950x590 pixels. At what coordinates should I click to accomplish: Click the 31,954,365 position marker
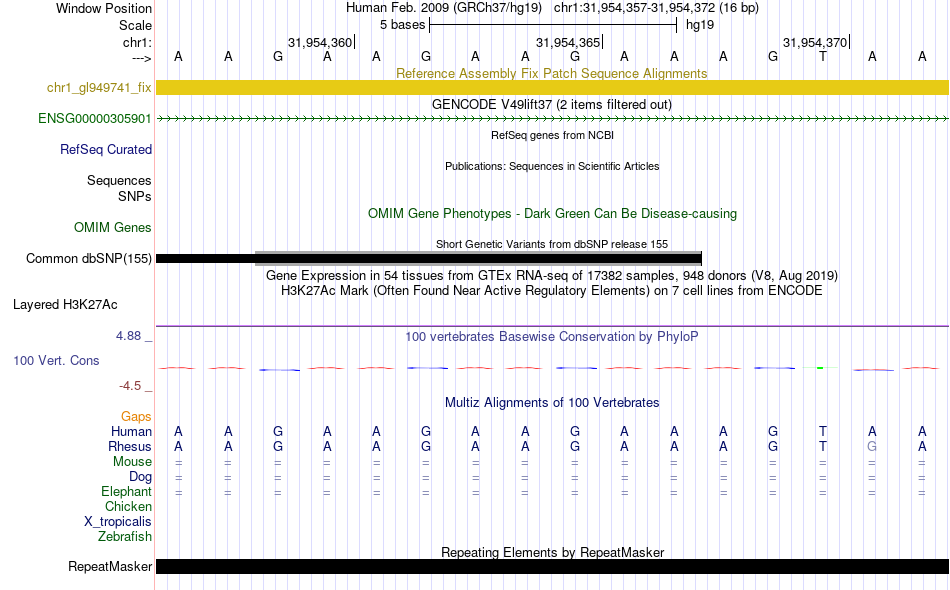click(568, 42)
